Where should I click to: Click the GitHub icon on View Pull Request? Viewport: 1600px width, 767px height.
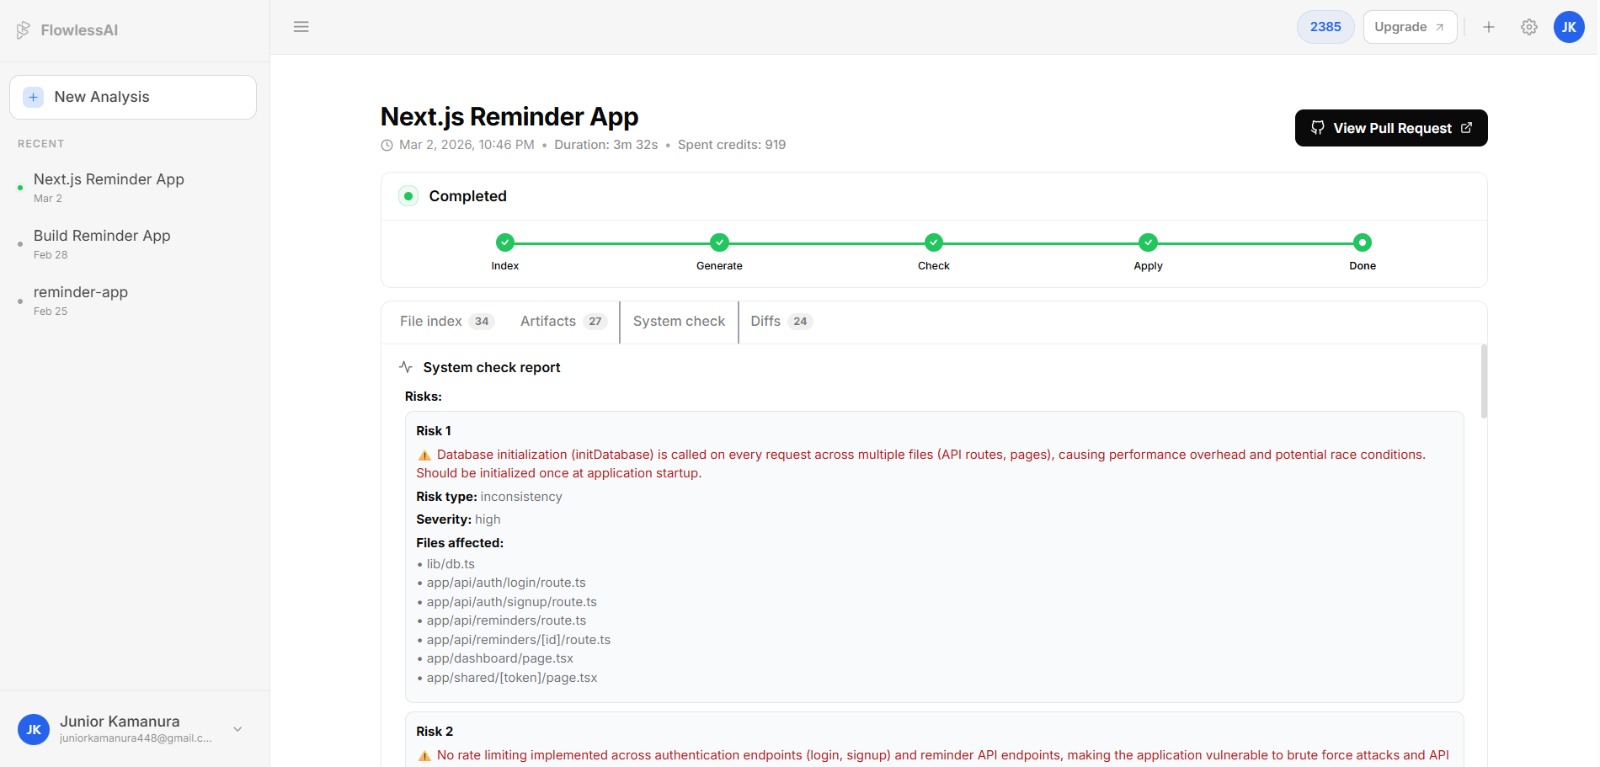click(1318, 128)
